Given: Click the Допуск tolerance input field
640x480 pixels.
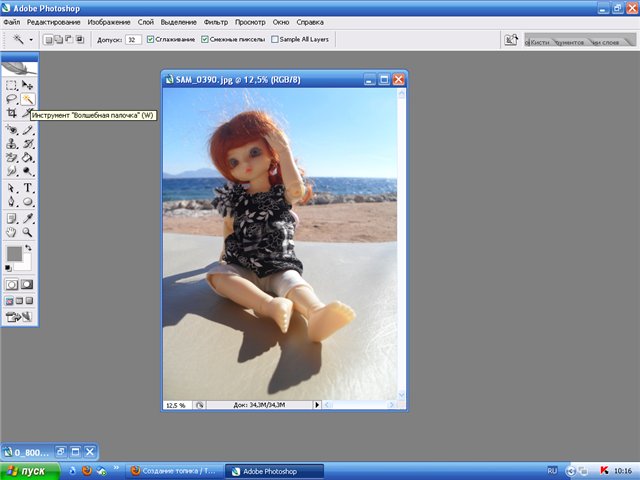Looking at the screenshot, I should pyautogui.click(x=133, y=40).
